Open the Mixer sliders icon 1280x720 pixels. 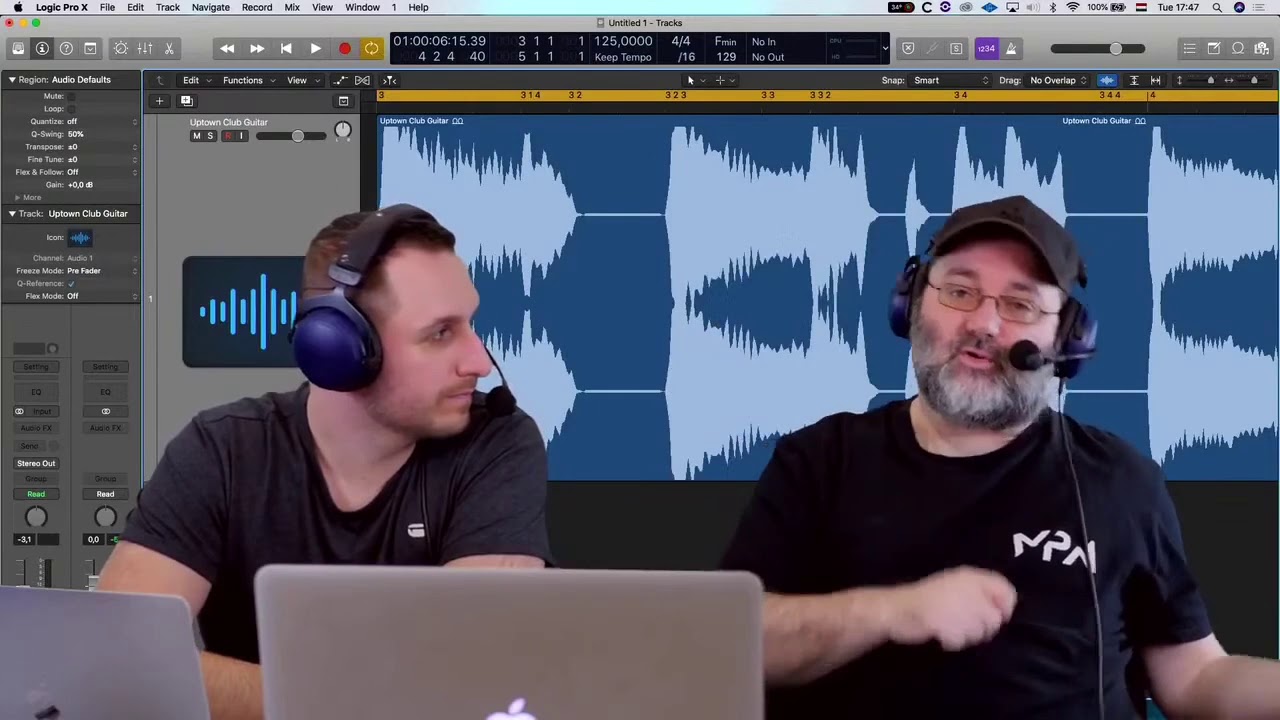coord(145,48)
